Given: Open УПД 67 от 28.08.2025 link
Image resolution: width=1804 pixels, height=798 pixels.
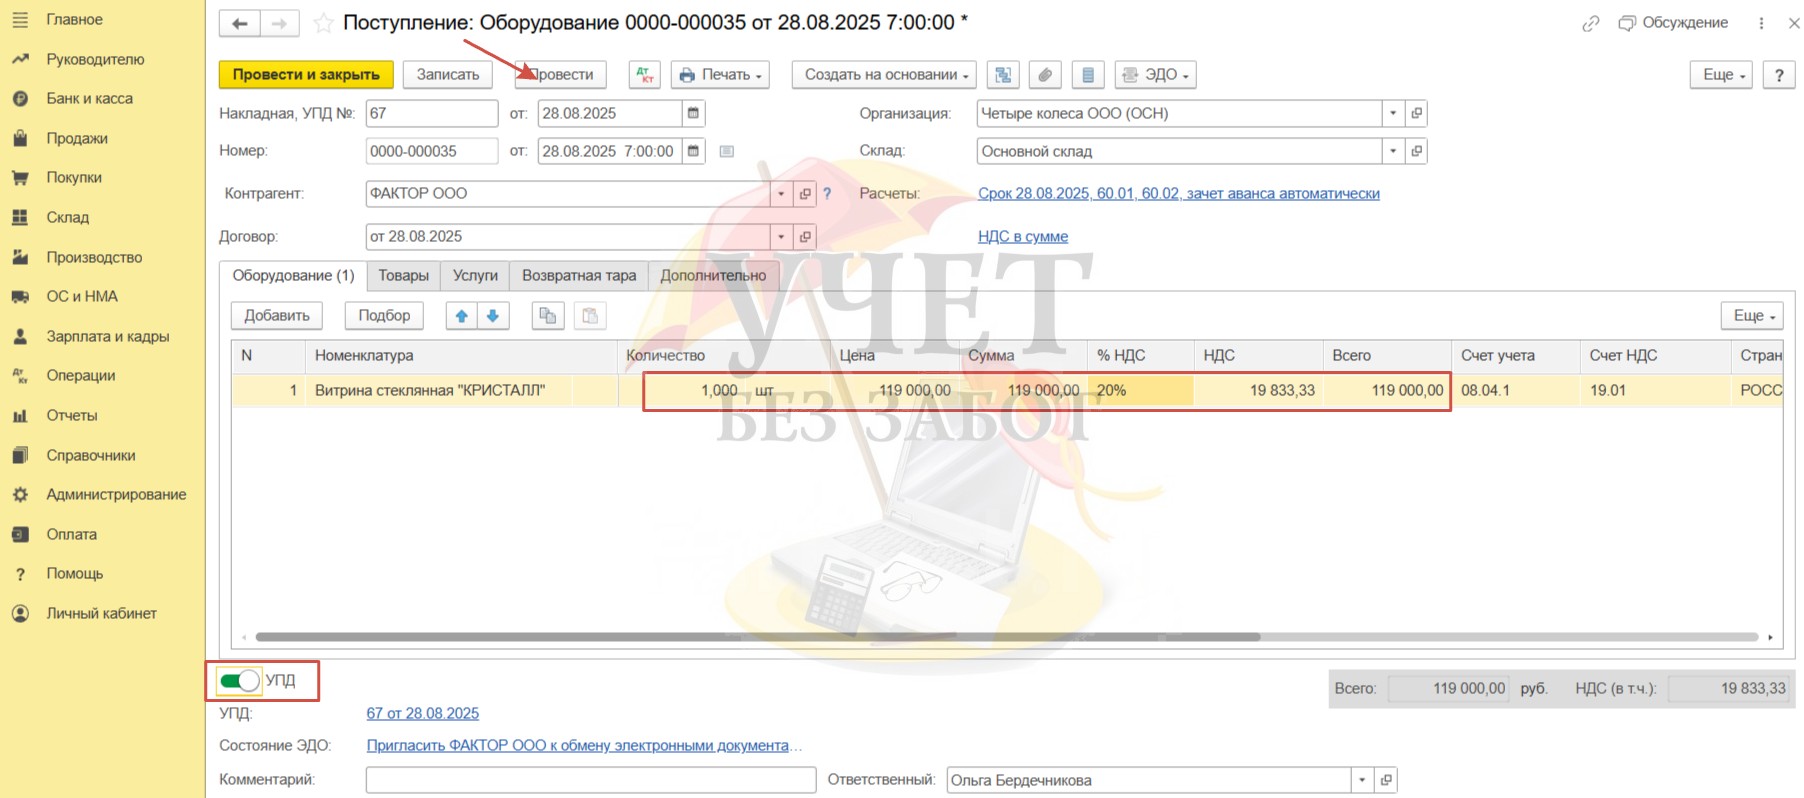Looking at the screenshot, I should [423, 713].
